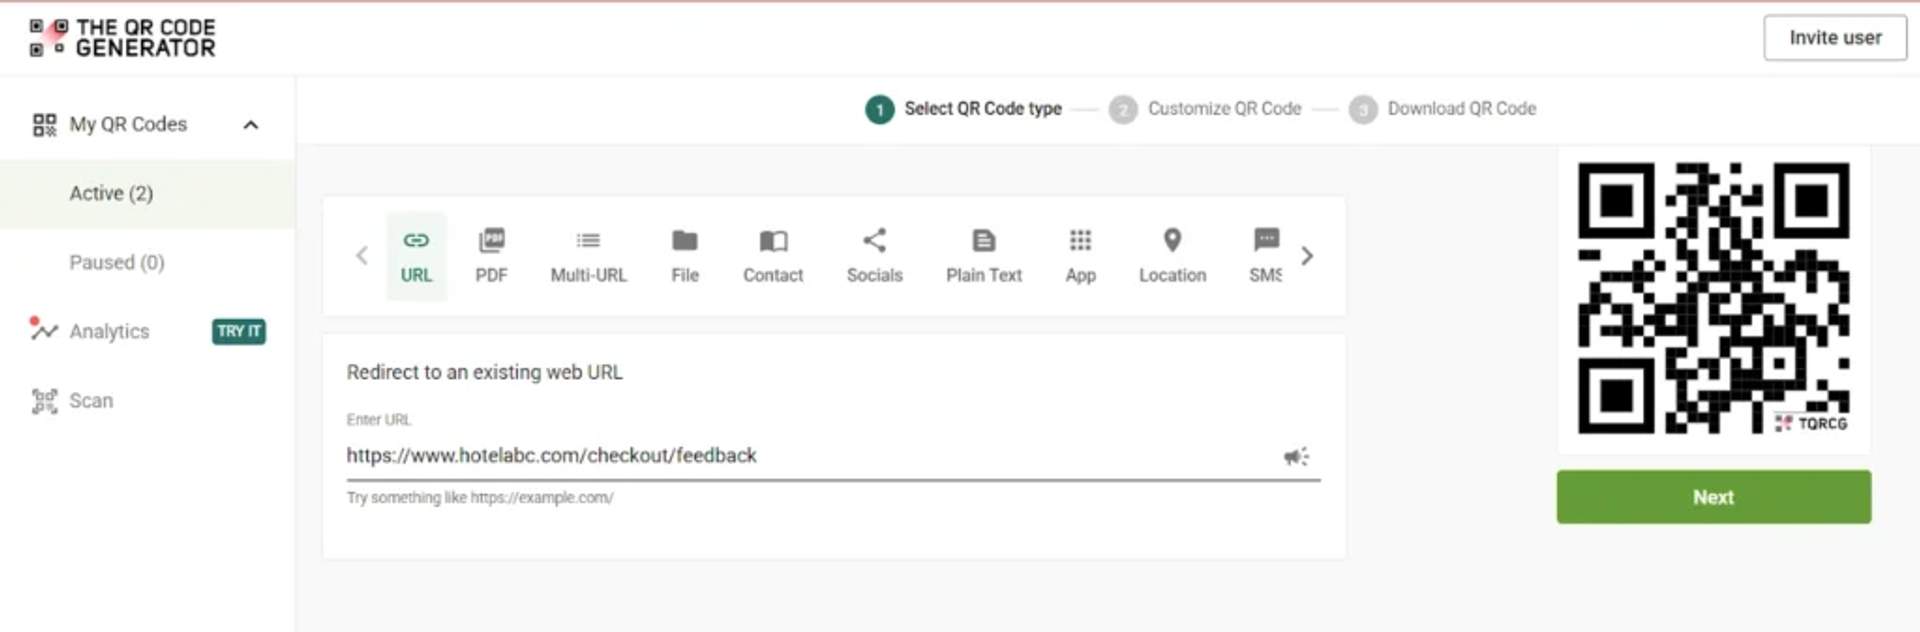This screenshot has height=632, width=1920.
Task: Pick the Multi-URL QR code type
Action: [x=588, y=257]
